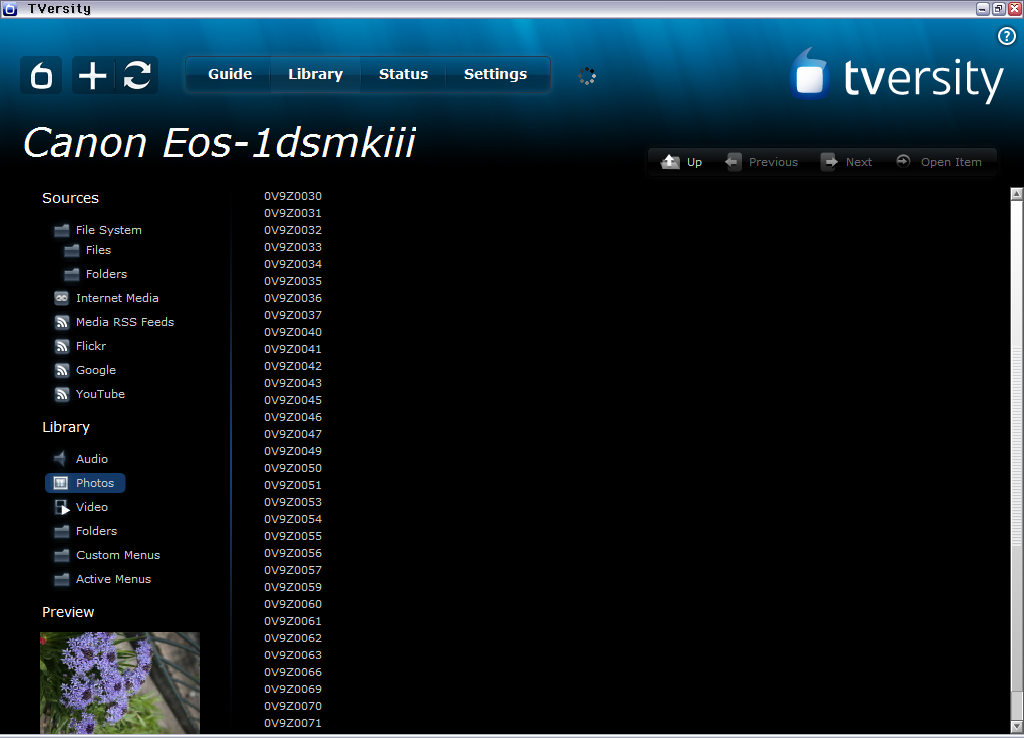
Task: Click the Video play icon
Action: [x=62, y=507]
